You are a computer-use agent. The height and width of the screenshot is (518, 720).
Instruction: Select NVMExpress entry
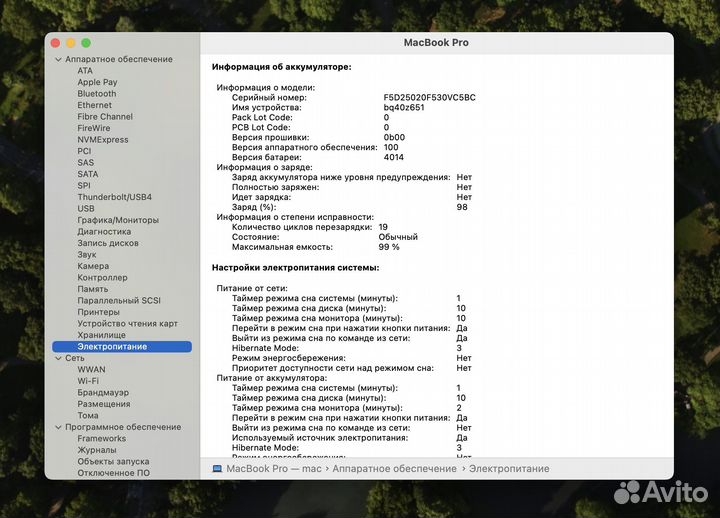click(x=103, y=140)
